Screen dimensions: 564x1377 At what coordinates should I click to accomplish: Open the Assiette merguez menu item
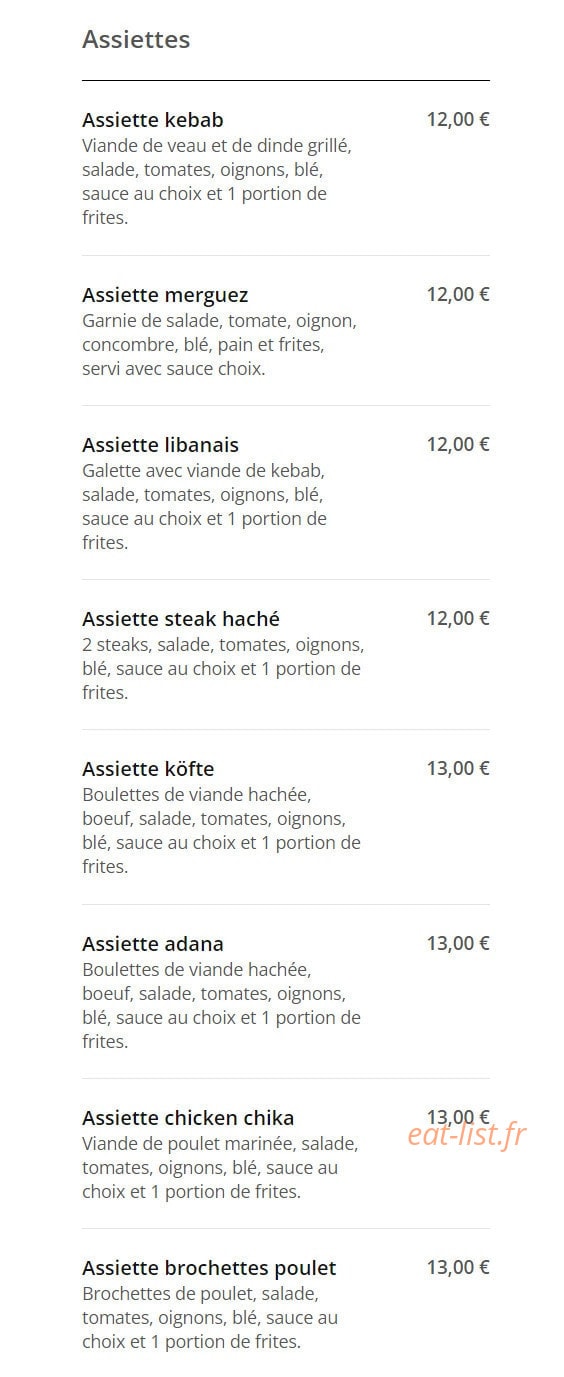(x=165, y=295)
